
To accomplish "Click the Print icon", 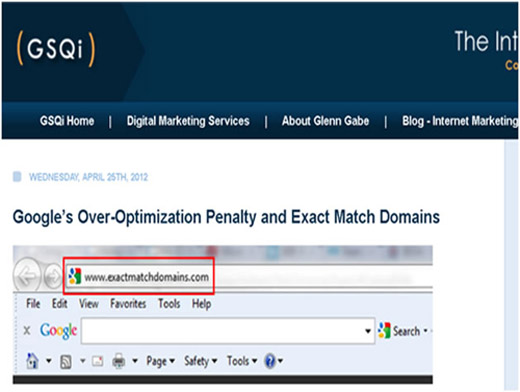I will [119, 361].
